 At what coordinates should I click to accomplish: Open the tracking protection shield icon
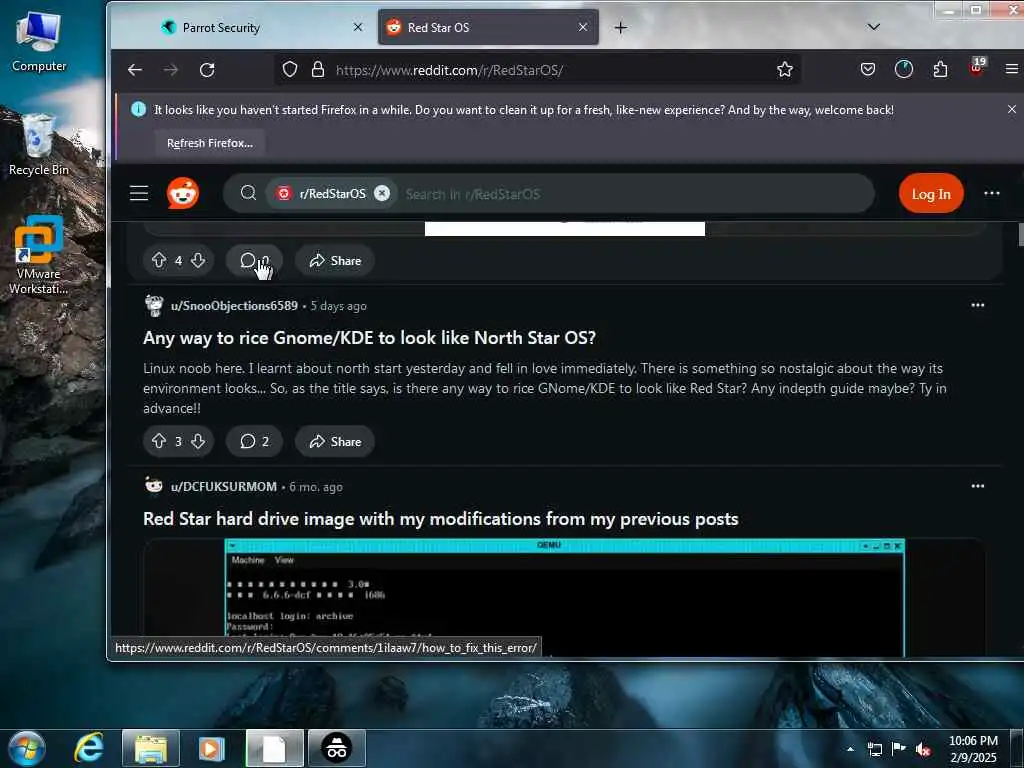(290, 69)
